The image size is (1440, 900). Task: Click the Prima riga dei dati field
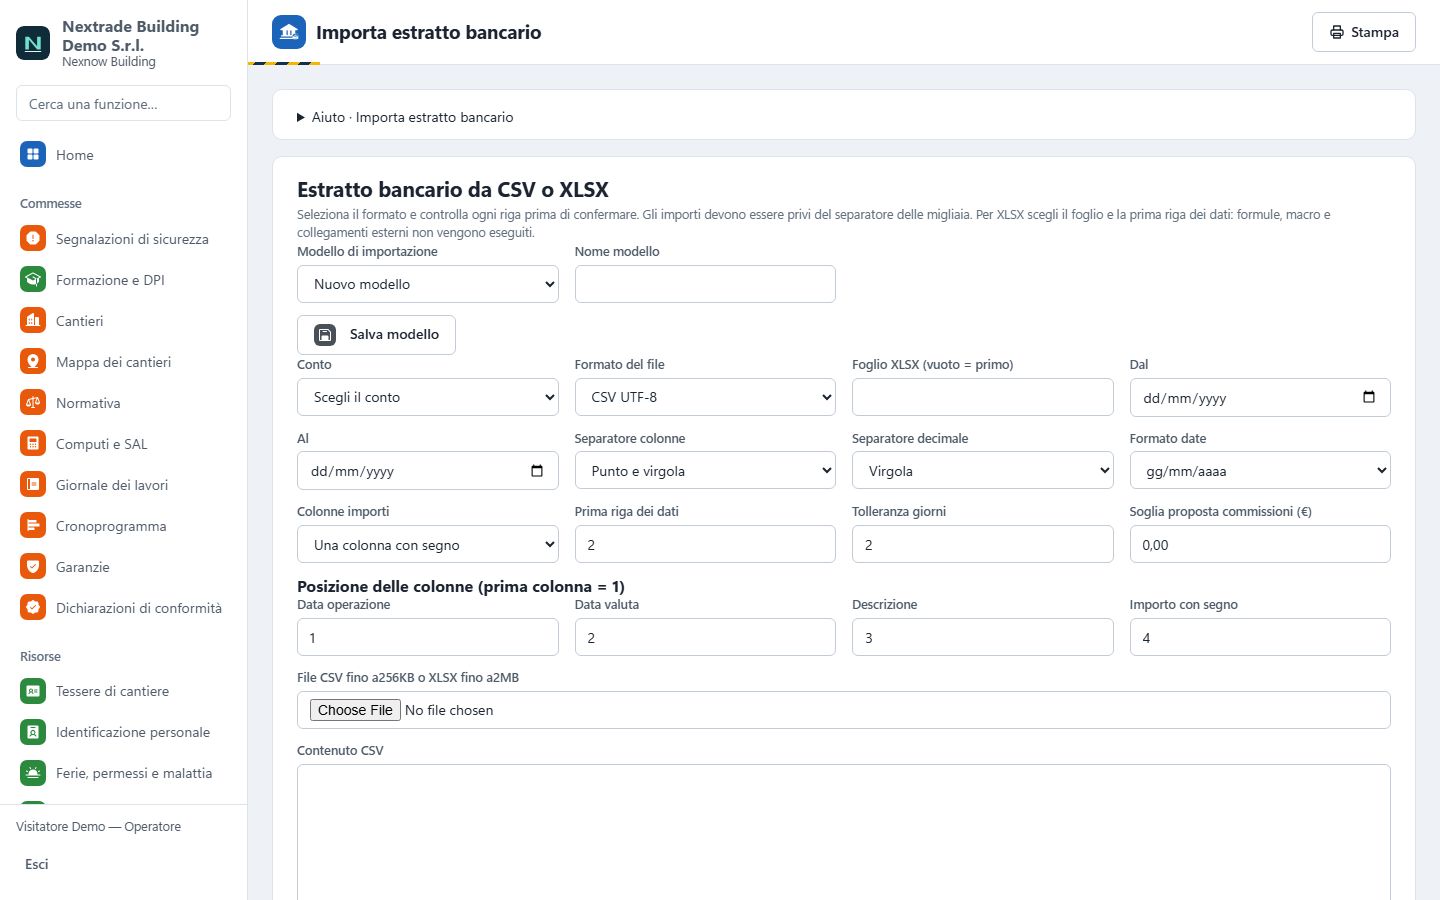click(705, 544)
